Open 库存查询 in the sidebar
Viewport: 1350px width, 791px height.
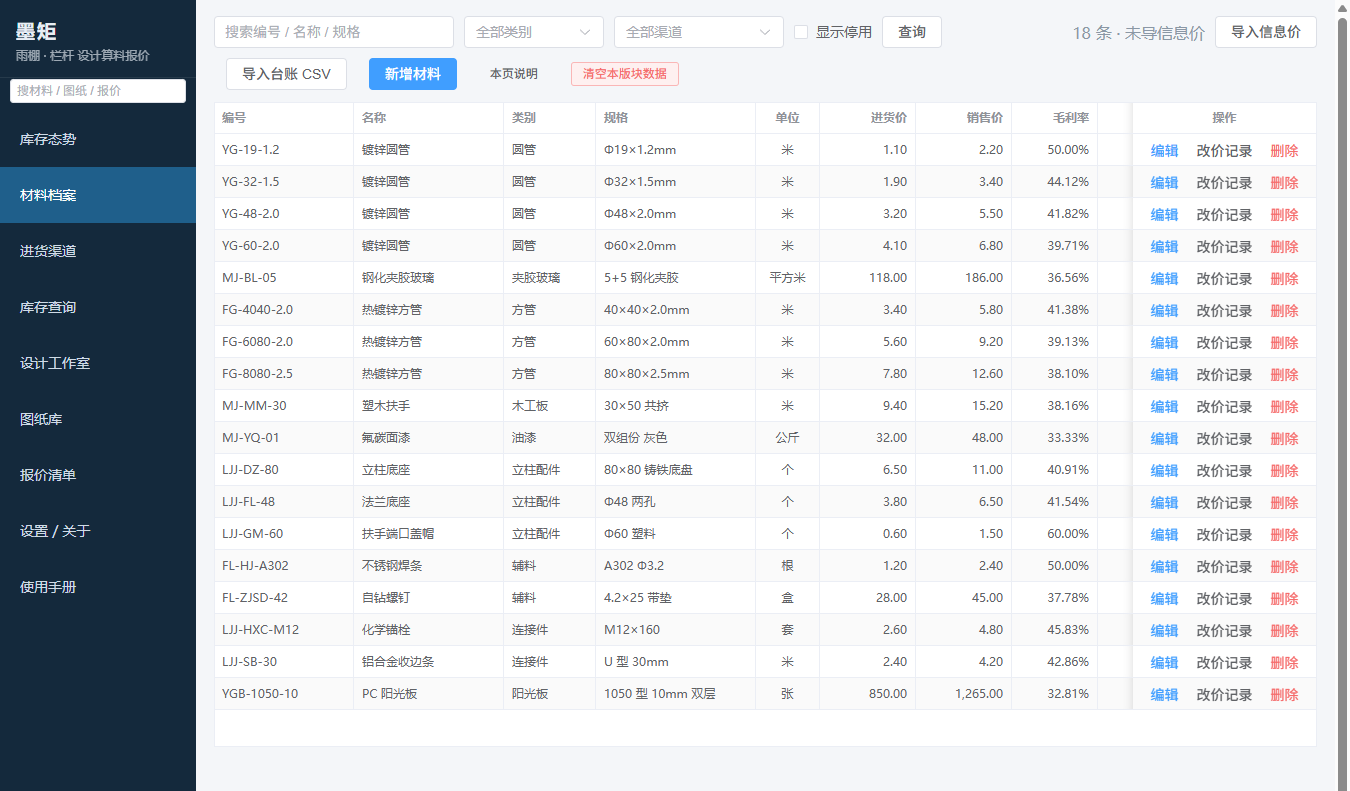coord(98,307)
